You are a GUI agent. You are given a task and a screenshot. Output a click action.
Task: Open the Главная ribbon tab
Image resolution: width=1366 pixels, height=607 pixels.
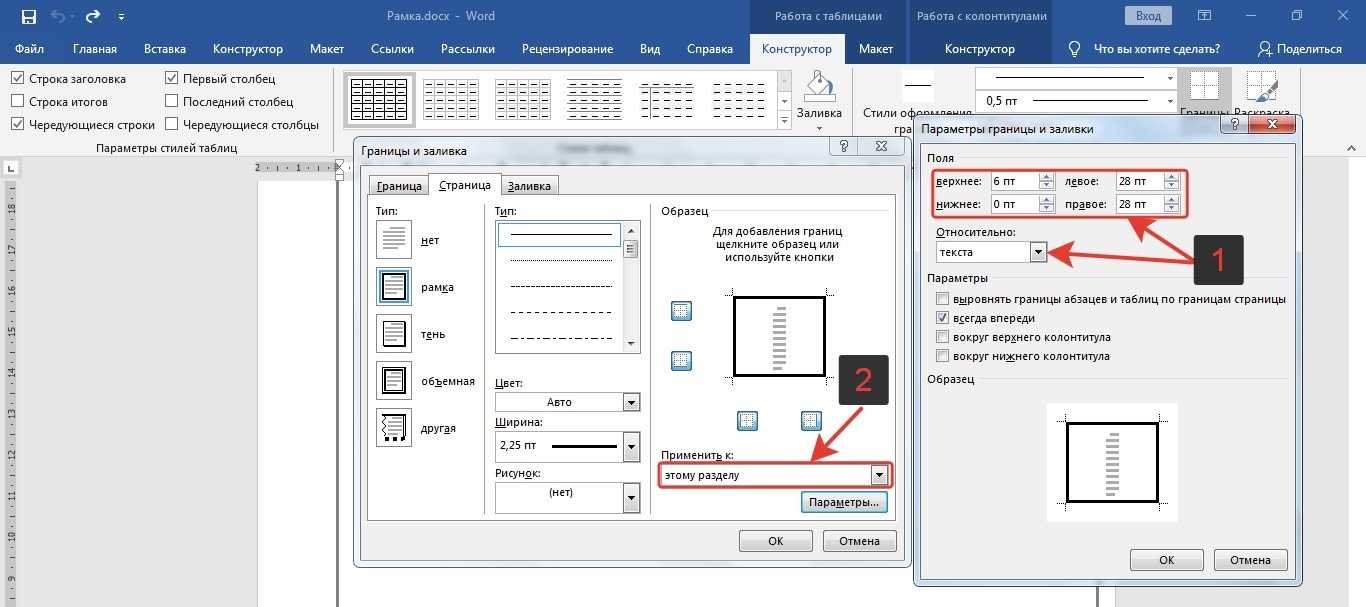pyautogui.click(x=95, y=49)
